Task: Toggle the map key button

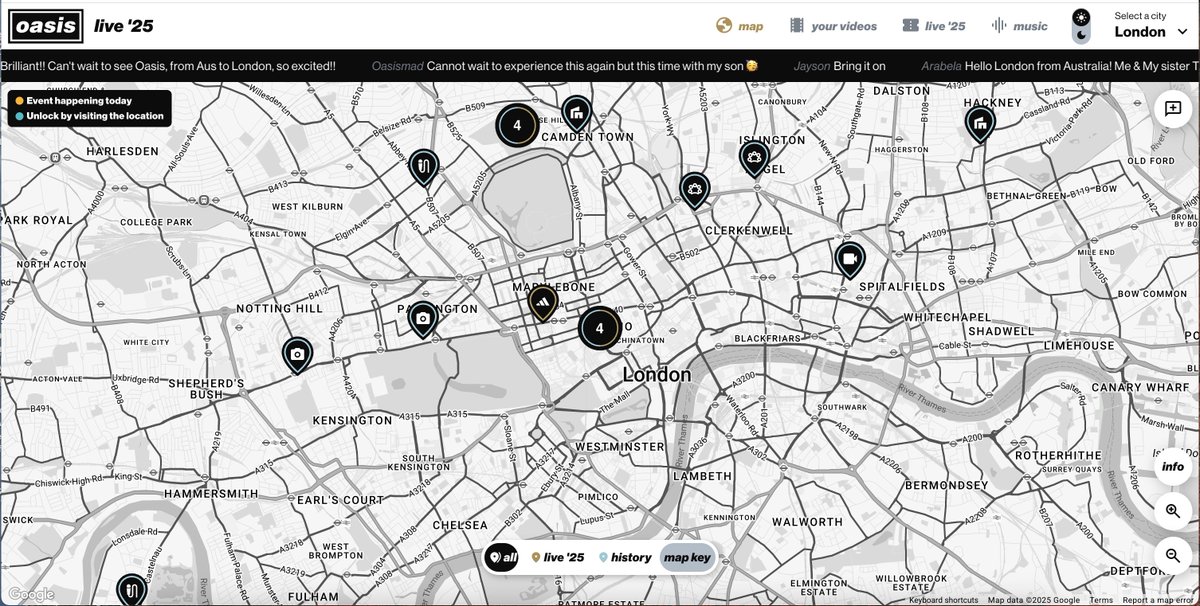Action: (x=688, y=558)
